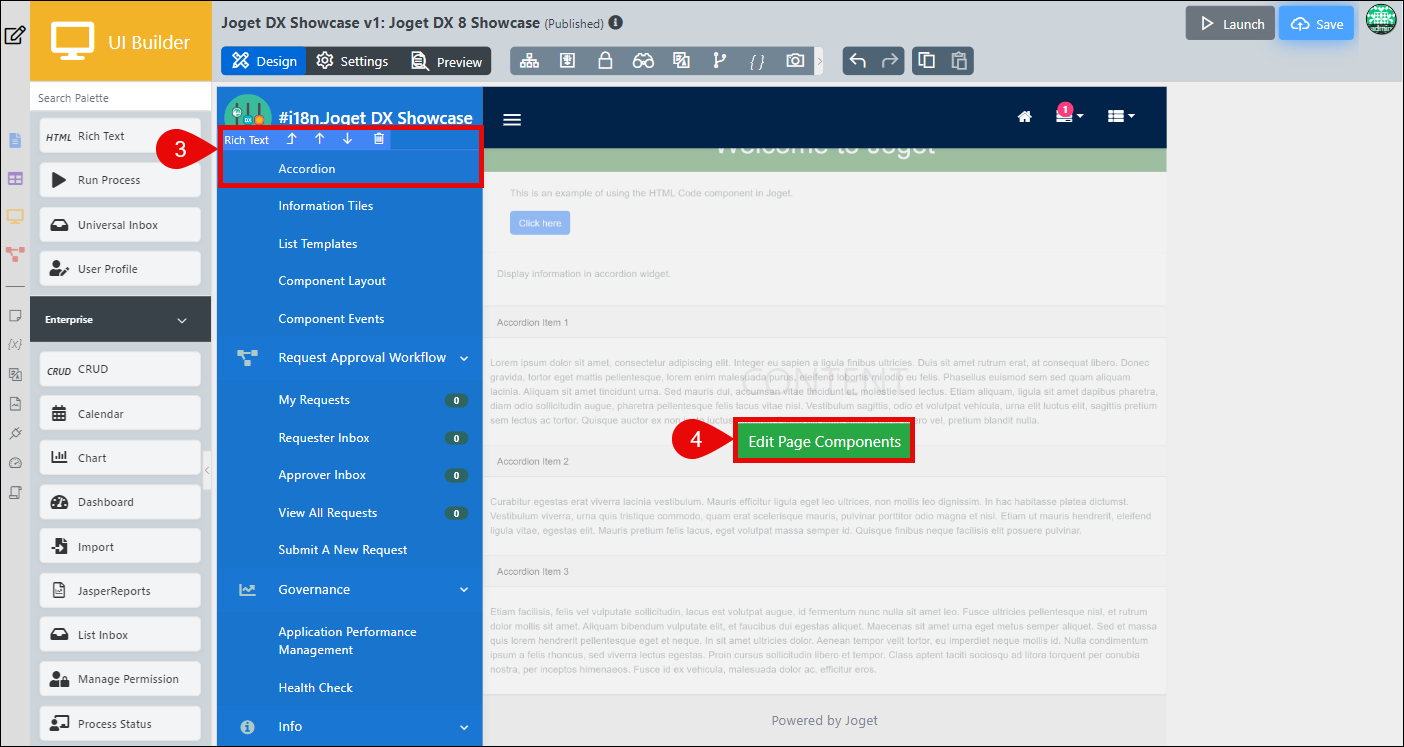
Task: Open the red process builder sidebar icon
Action: coord(15,254)
